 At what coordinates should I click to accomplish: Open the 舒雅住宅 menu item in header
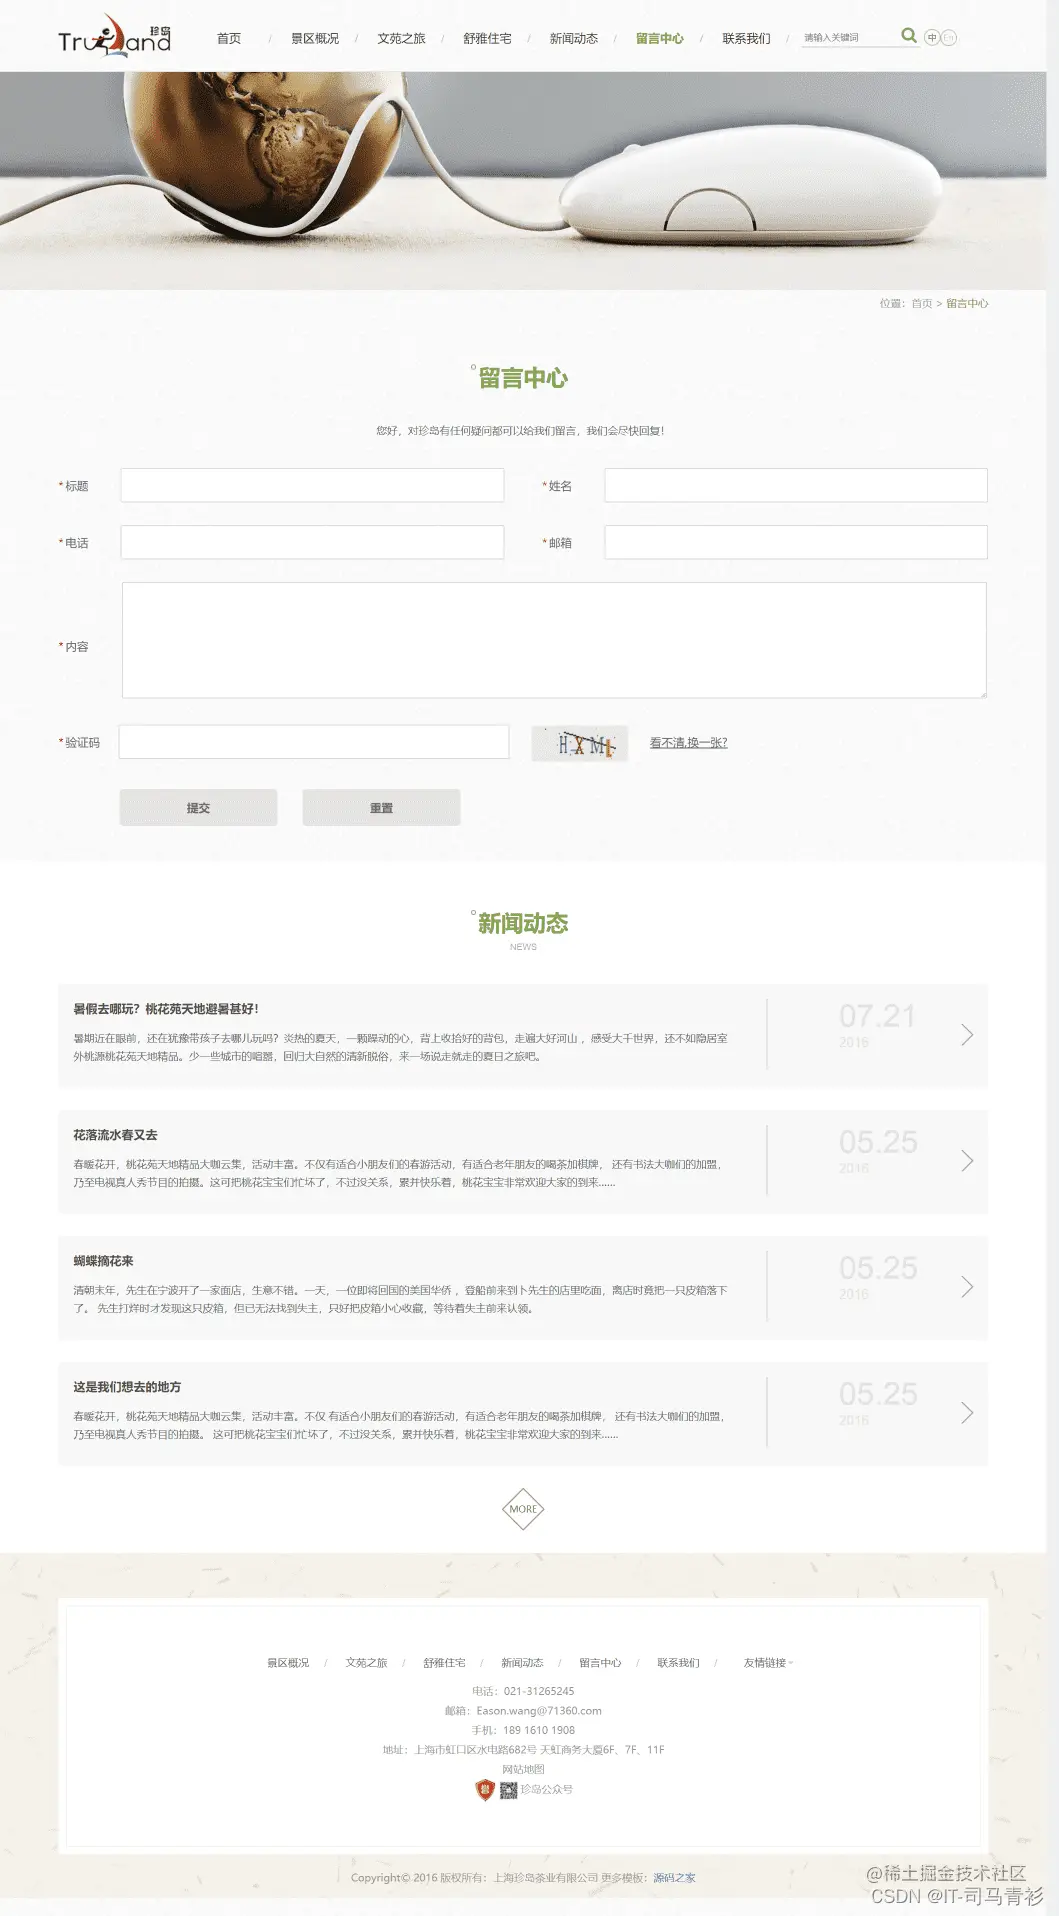point(487,38)
